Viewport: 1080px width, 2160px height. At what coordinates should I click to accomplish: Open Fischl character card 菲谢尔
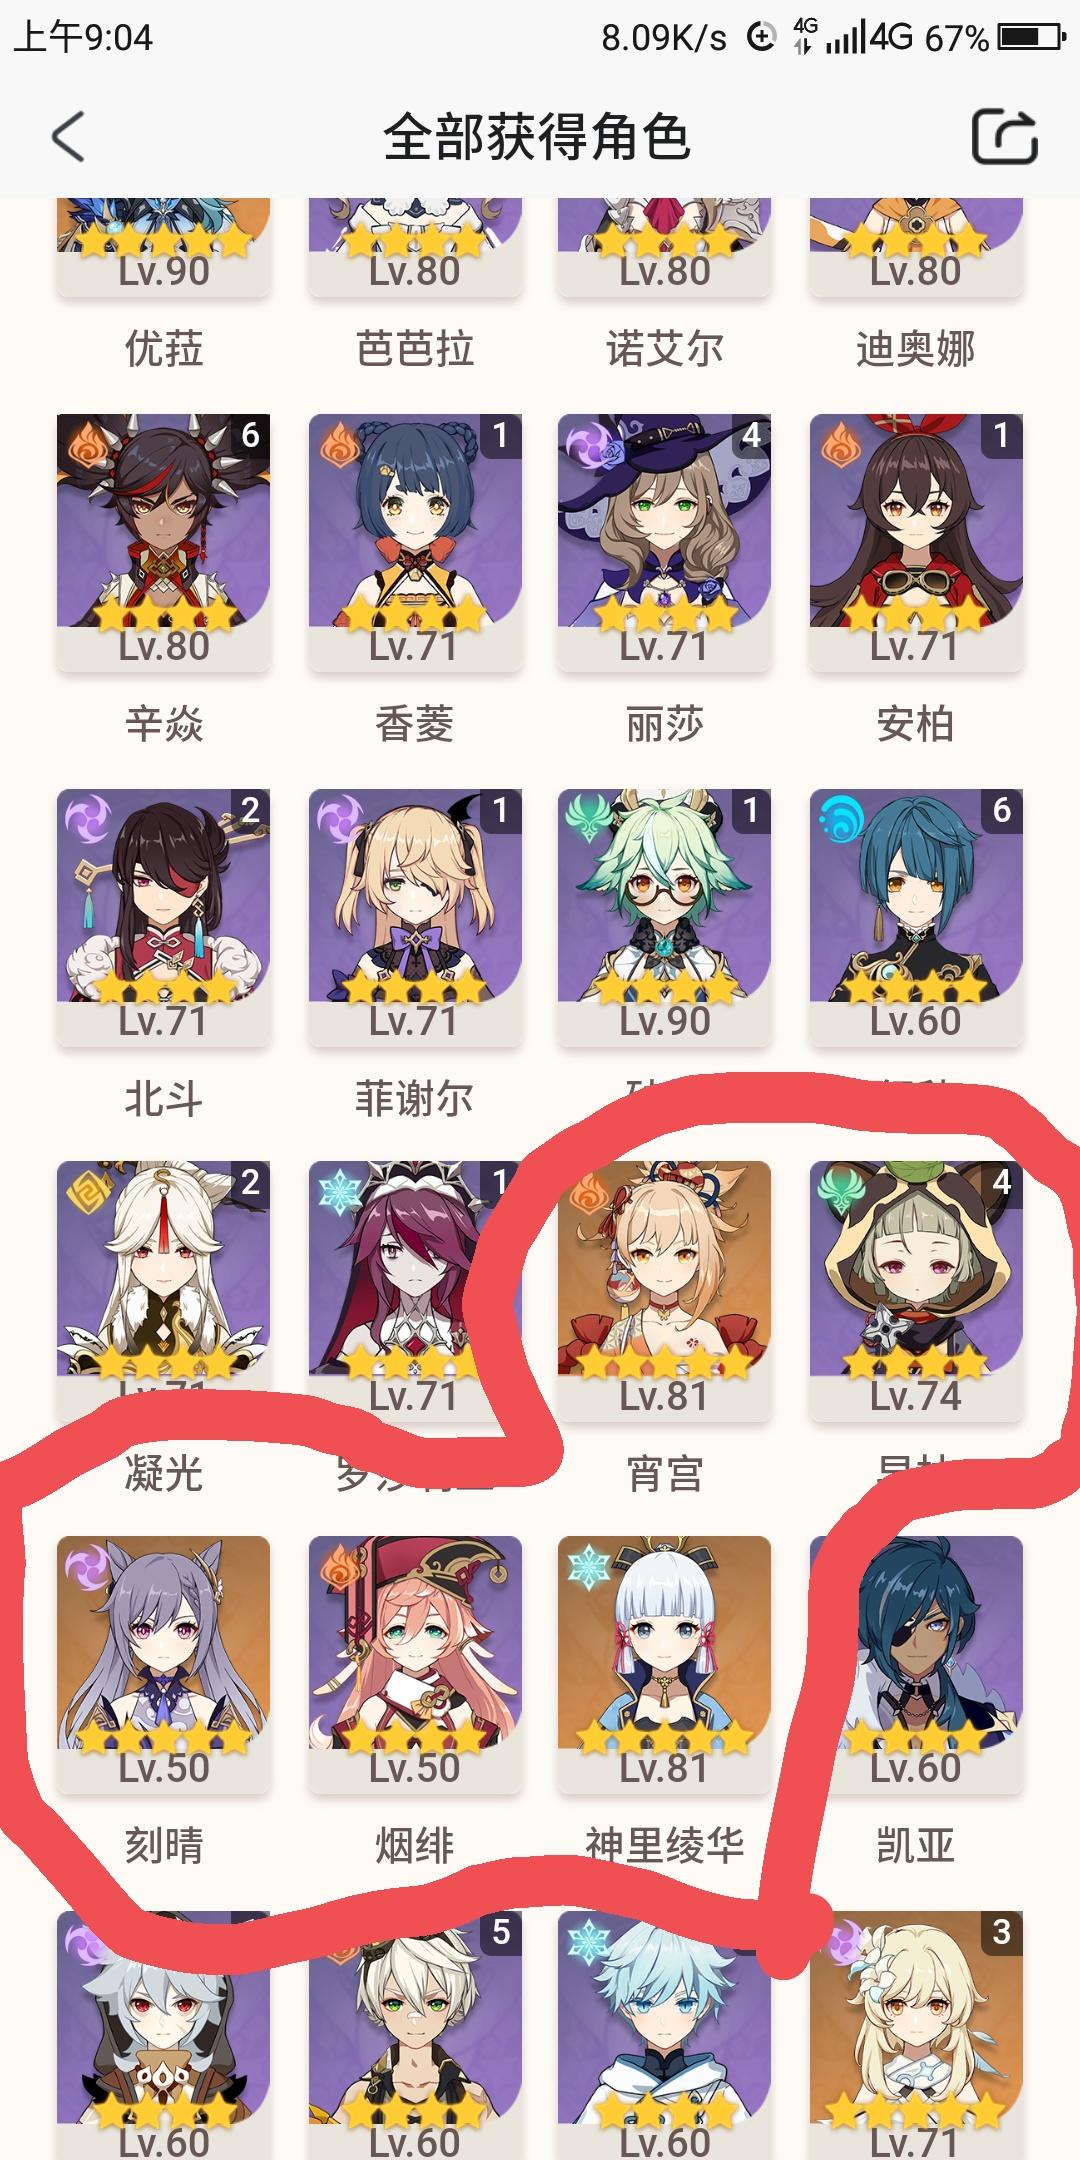click(x=415, y=918)
